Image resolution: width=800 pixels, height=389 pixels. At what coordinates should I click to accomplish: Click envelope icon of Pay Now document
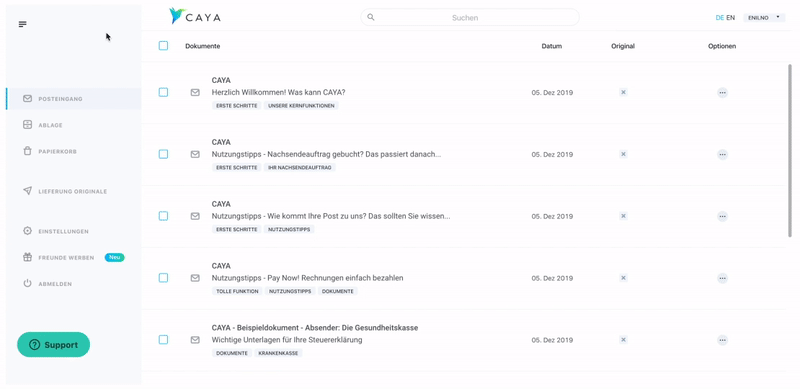tap(195, 278)
